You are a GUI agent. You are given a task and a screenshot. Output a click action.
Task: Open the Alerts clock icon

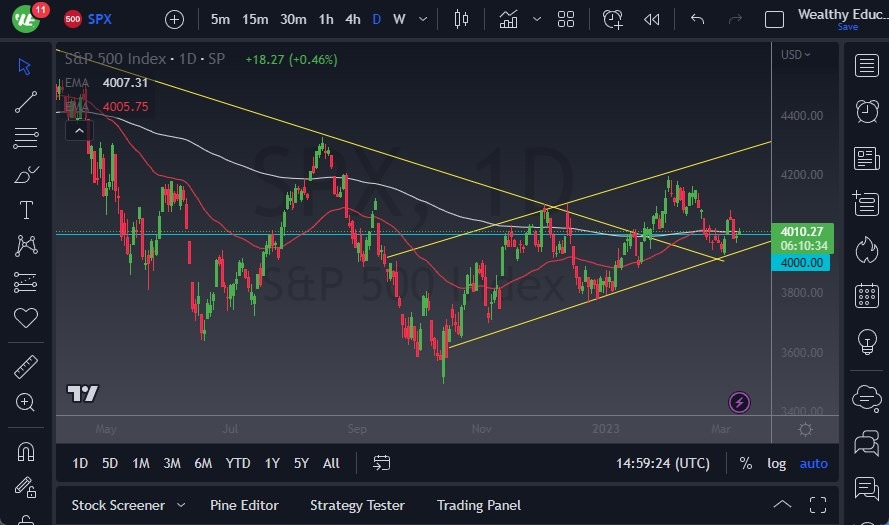867,111
